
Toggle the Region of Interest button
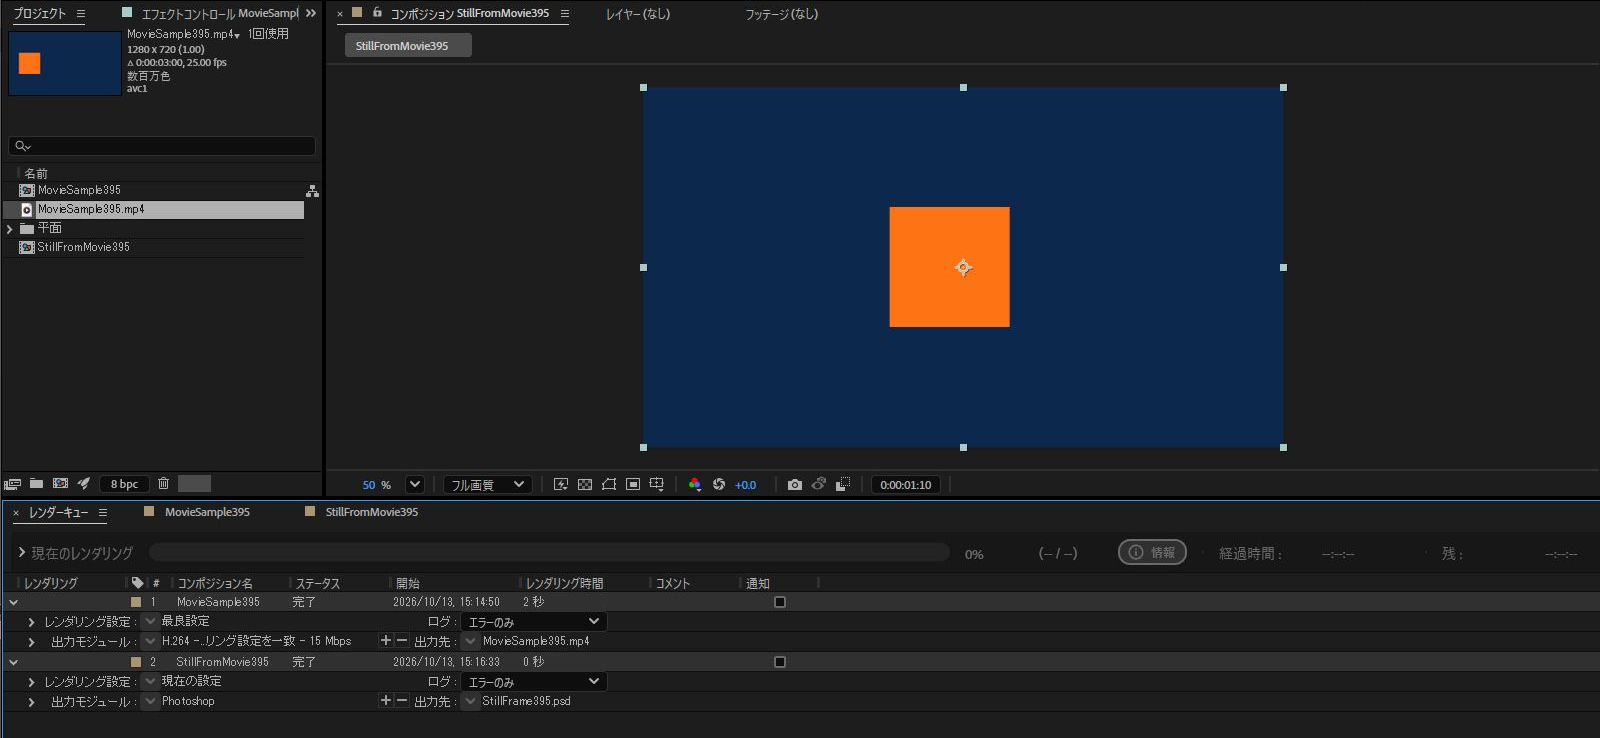[x=633, y=485]
